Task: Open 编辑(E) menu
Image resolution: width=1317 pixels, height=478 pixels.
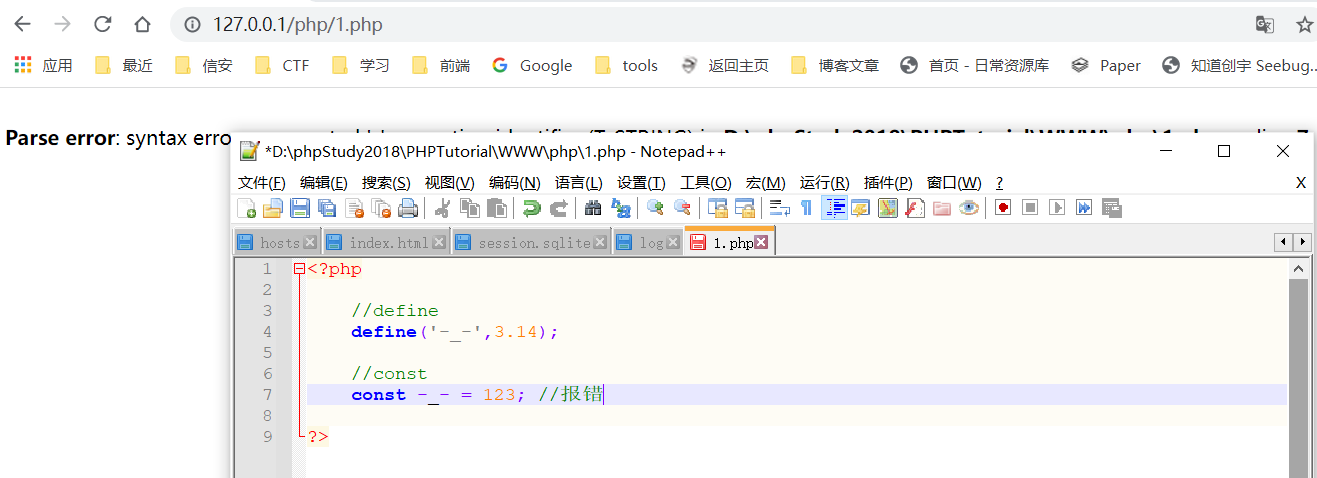Action: click(x=324, y=183)
